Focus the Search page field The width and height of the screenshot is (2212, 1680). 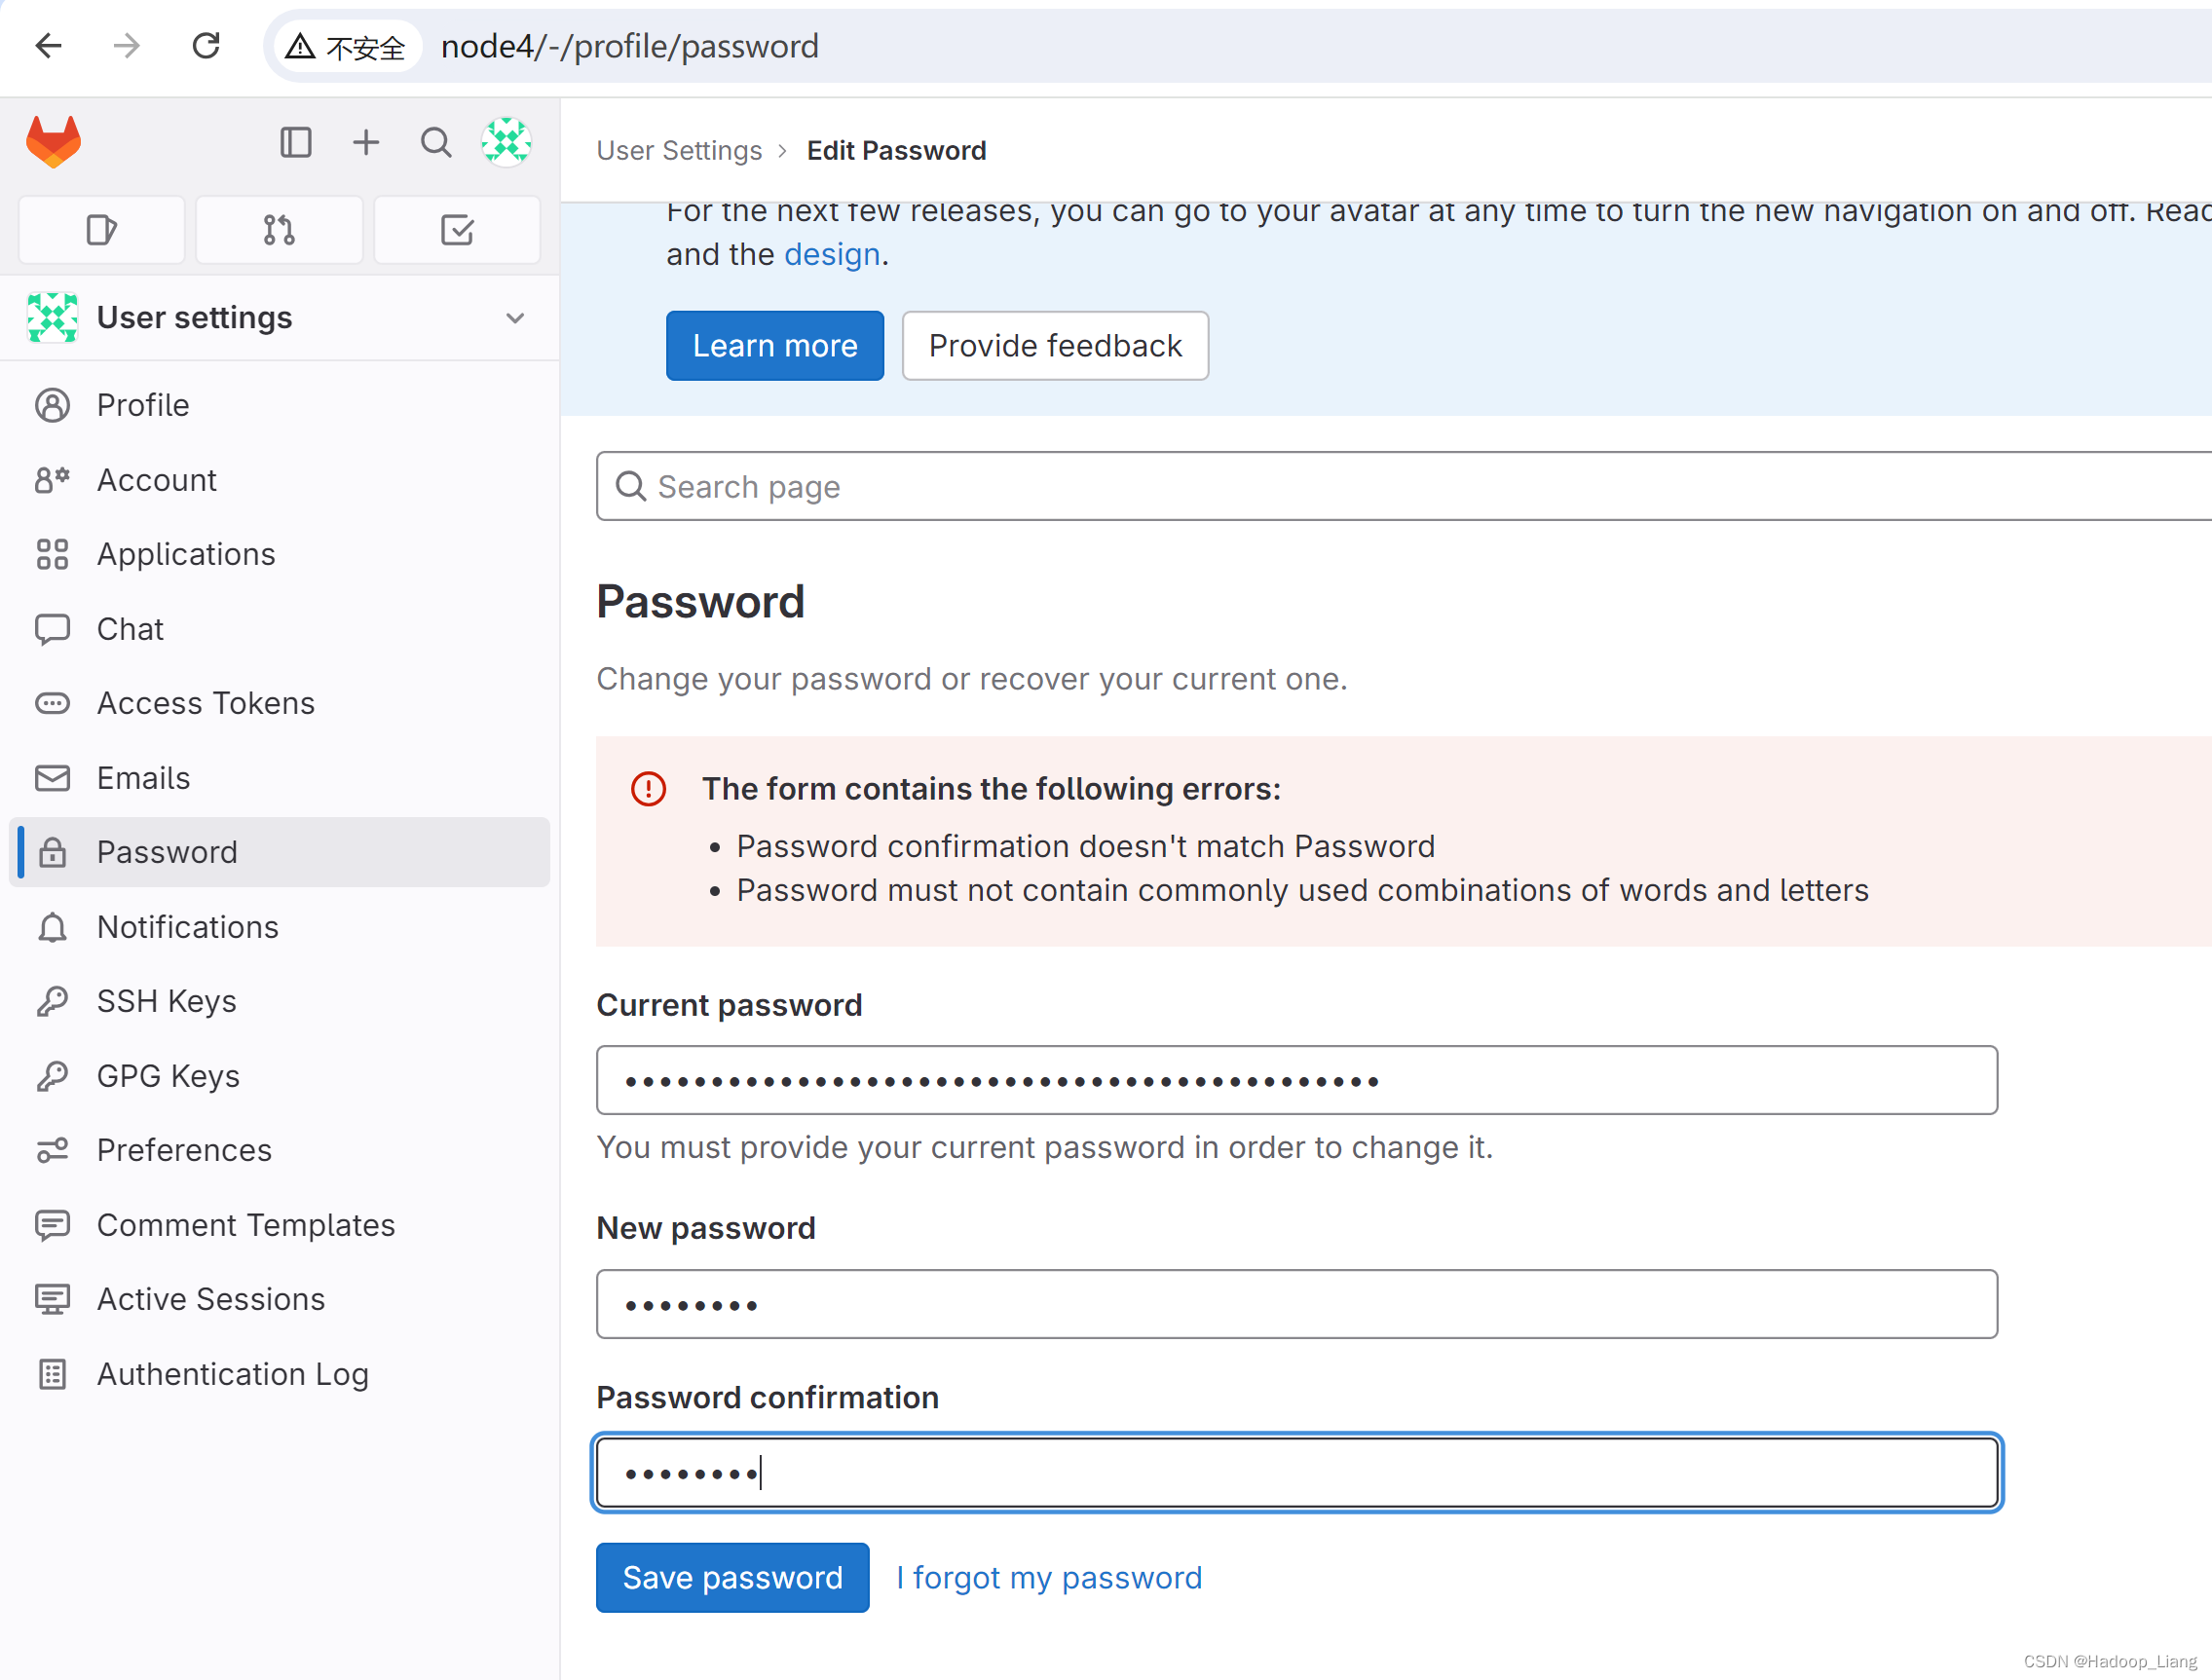click(x=1400, y=486)
